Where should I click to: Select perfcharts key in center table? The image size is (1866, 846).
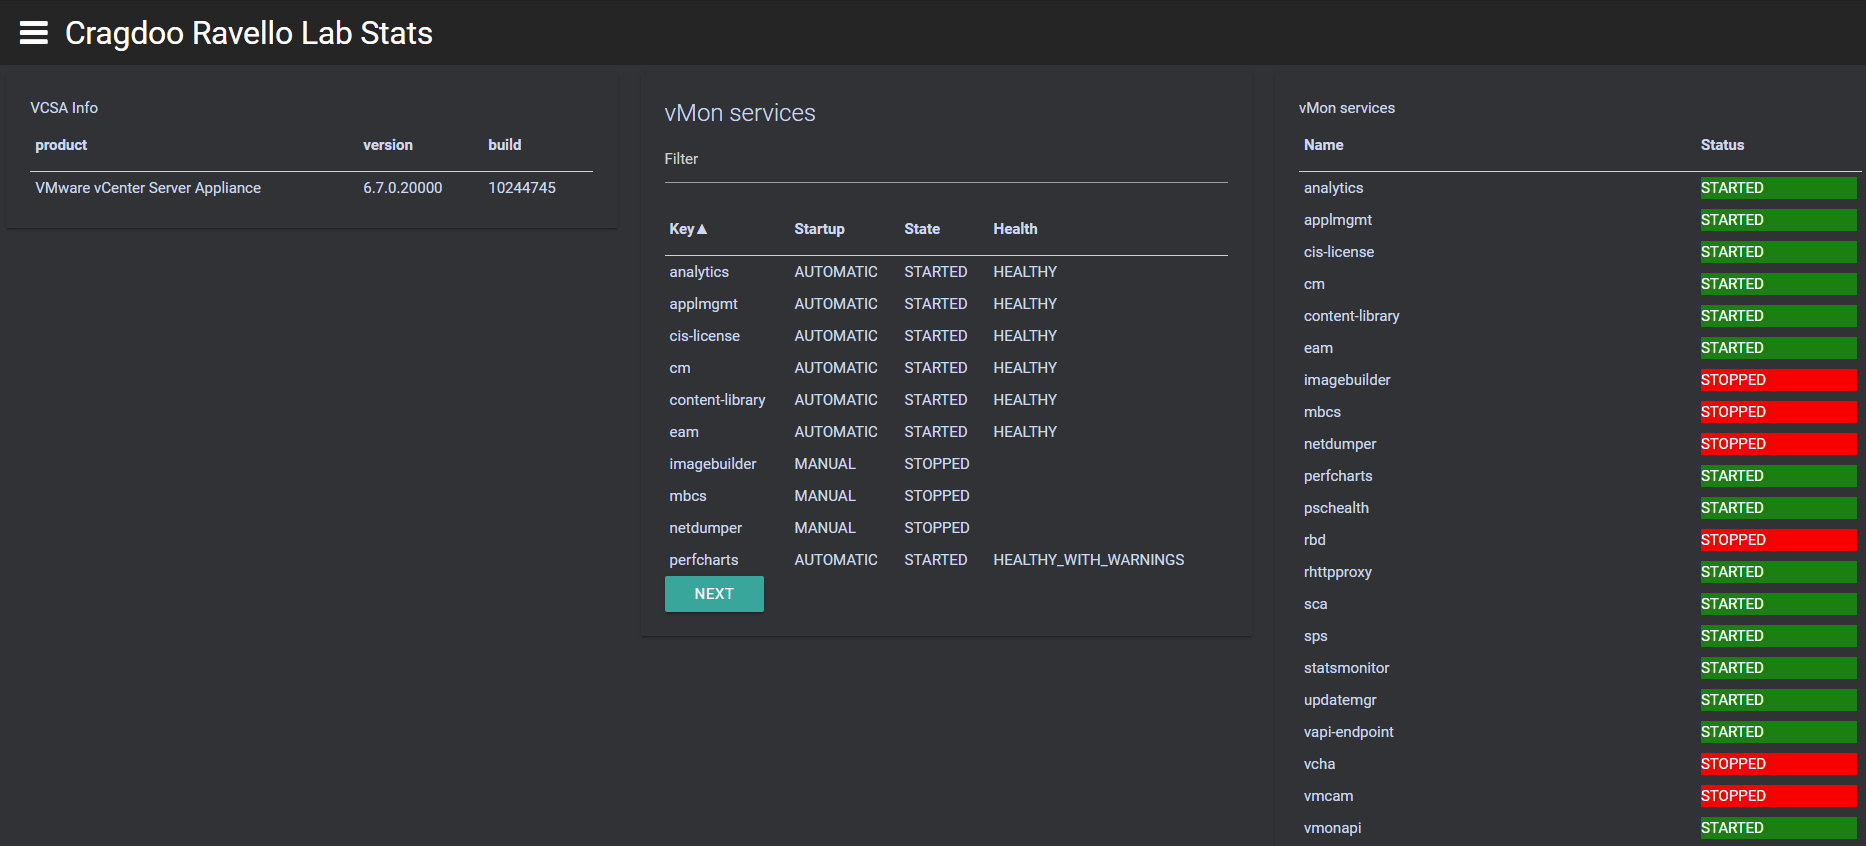coord(704,560)
